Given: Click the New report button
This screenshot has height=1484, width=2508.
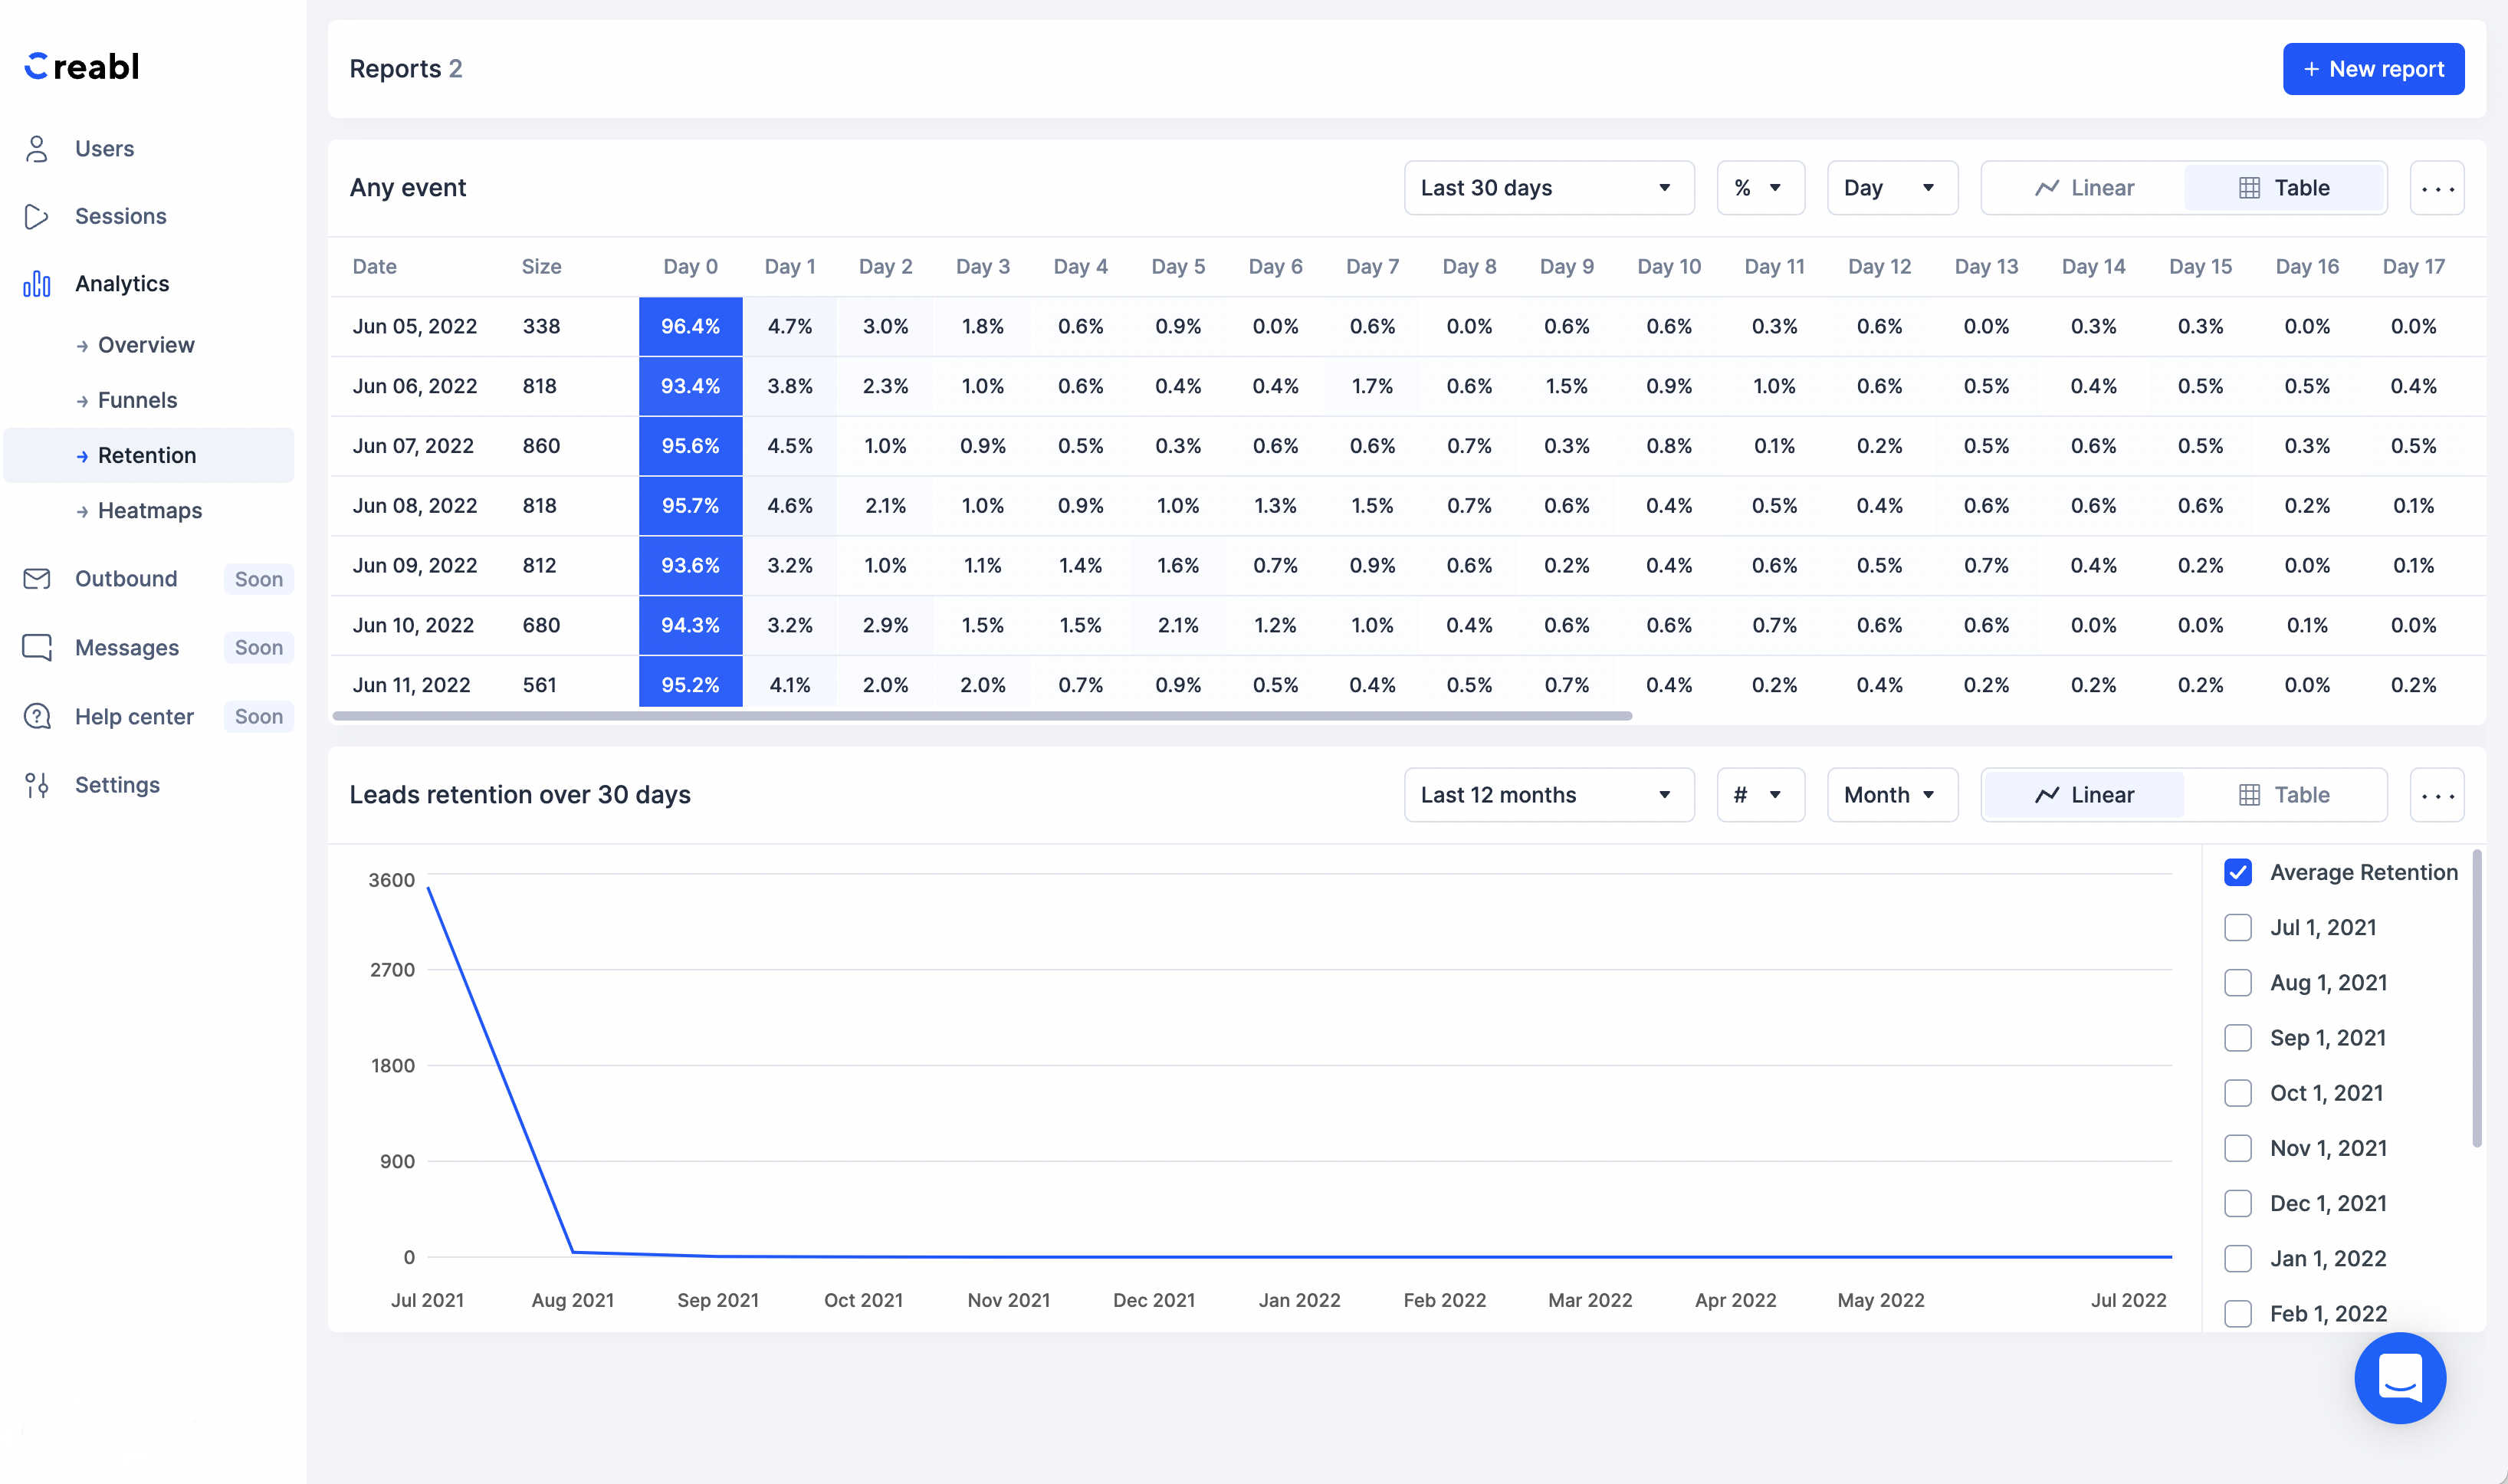Looking at the screenshot, I should pyautogui.click(x=2372, y=69).
